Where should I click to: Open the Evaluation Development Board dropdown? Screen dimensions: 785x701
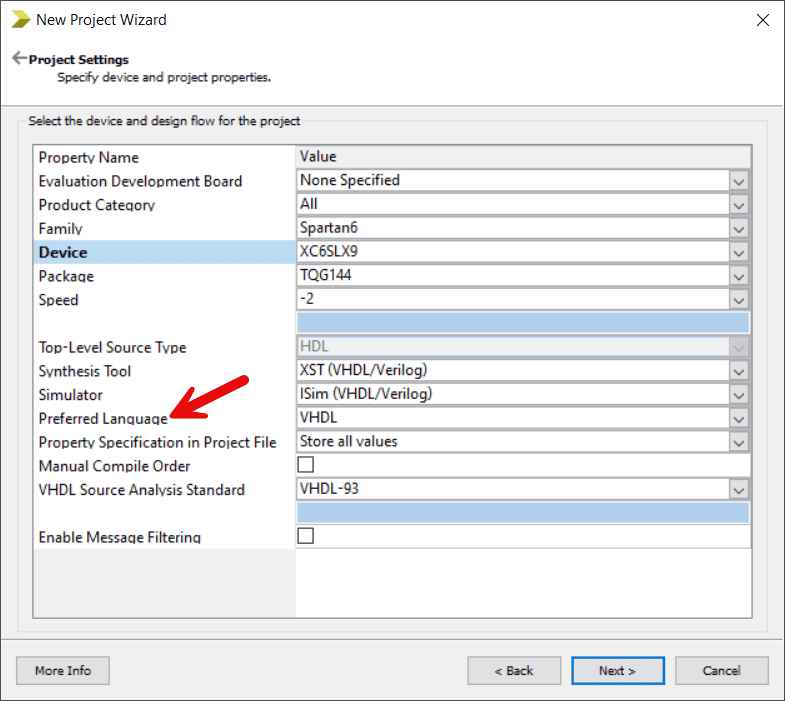(x=739, y=181)
